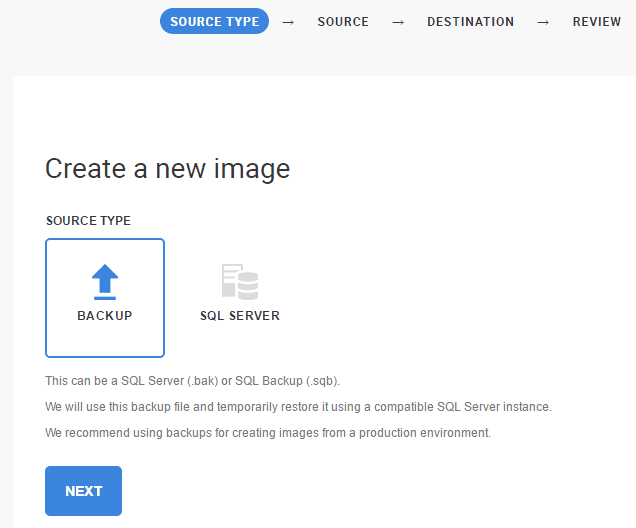Click the blue upload arrow Backup icon

[105, 282]
